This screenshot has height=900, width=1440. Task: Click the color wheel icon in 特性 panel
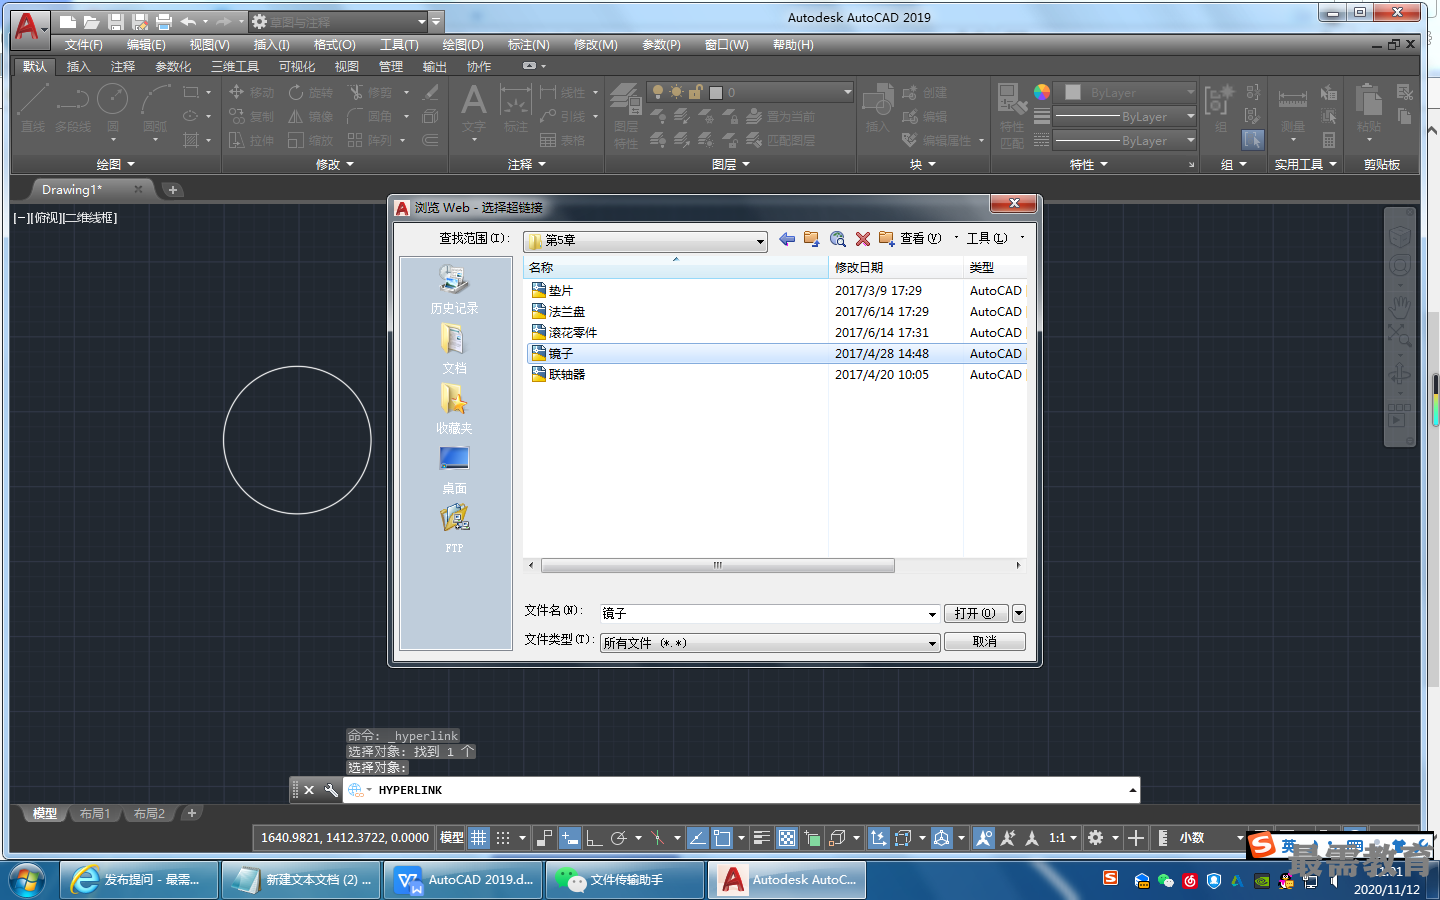click(1042, 92)
